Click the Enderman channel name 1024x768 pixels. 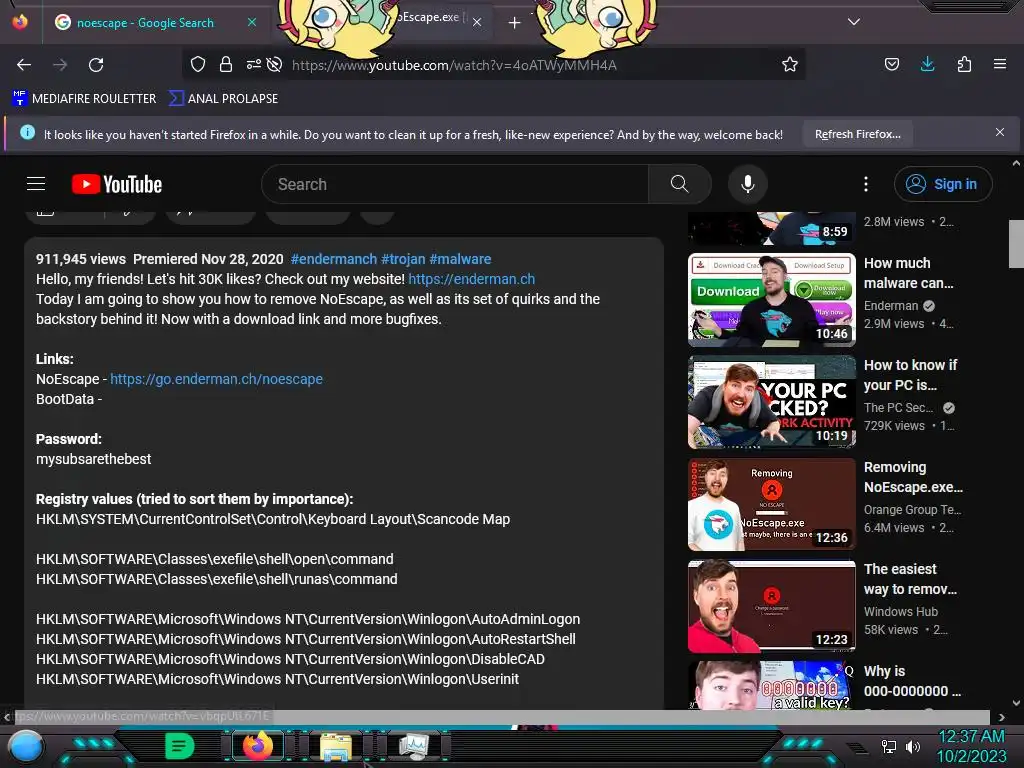(891, 306)
